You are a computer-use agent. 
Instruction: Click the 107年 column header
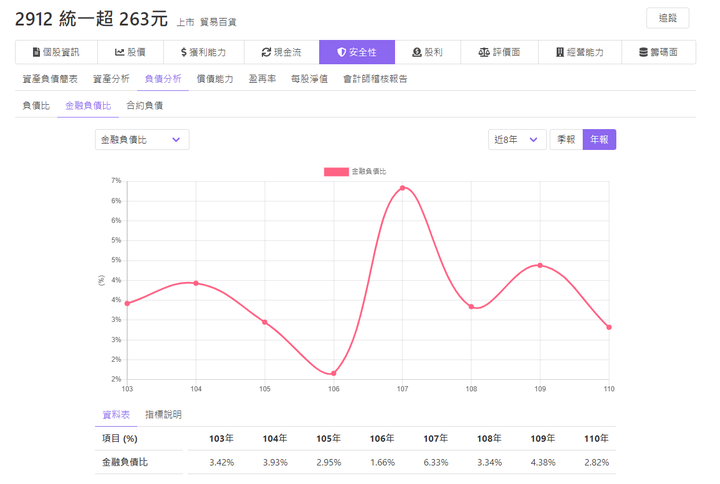(x=436, y=439)
